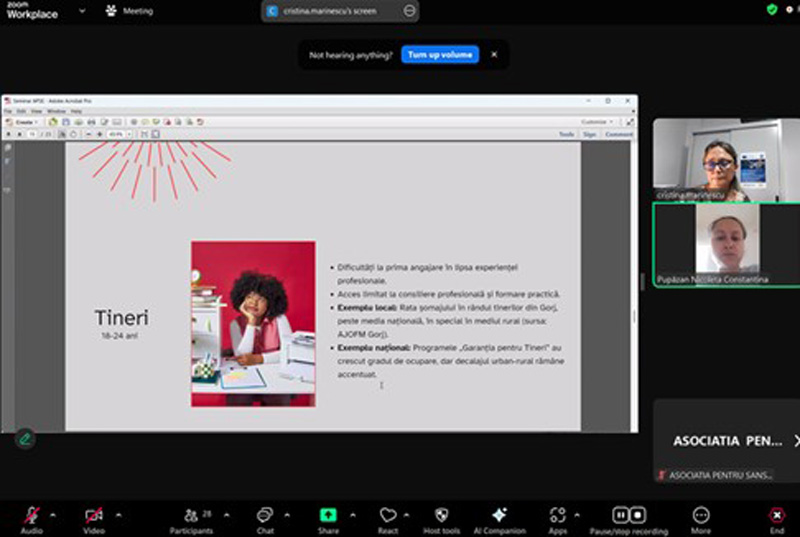Pause the meeting recording
Viewport: 800px width, 537px height.
pyautogui.click(x=620, y=514)
